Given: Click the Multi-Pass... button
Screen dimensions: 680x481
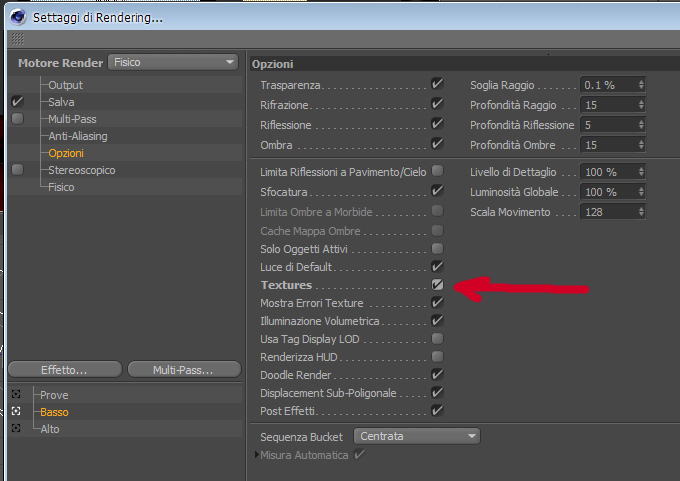Looking at the screenshot, I should (184, 370).
